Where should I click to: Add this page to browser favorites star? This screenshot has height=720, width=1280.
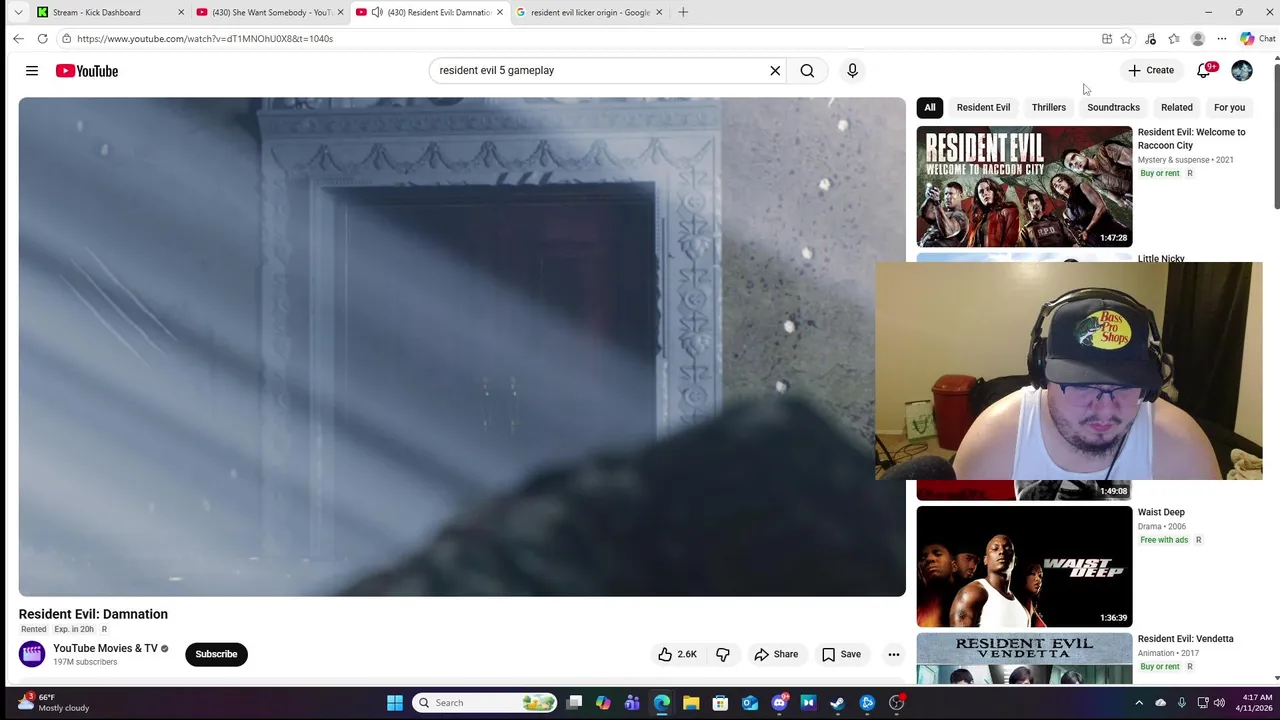[x=1126, y=39]
